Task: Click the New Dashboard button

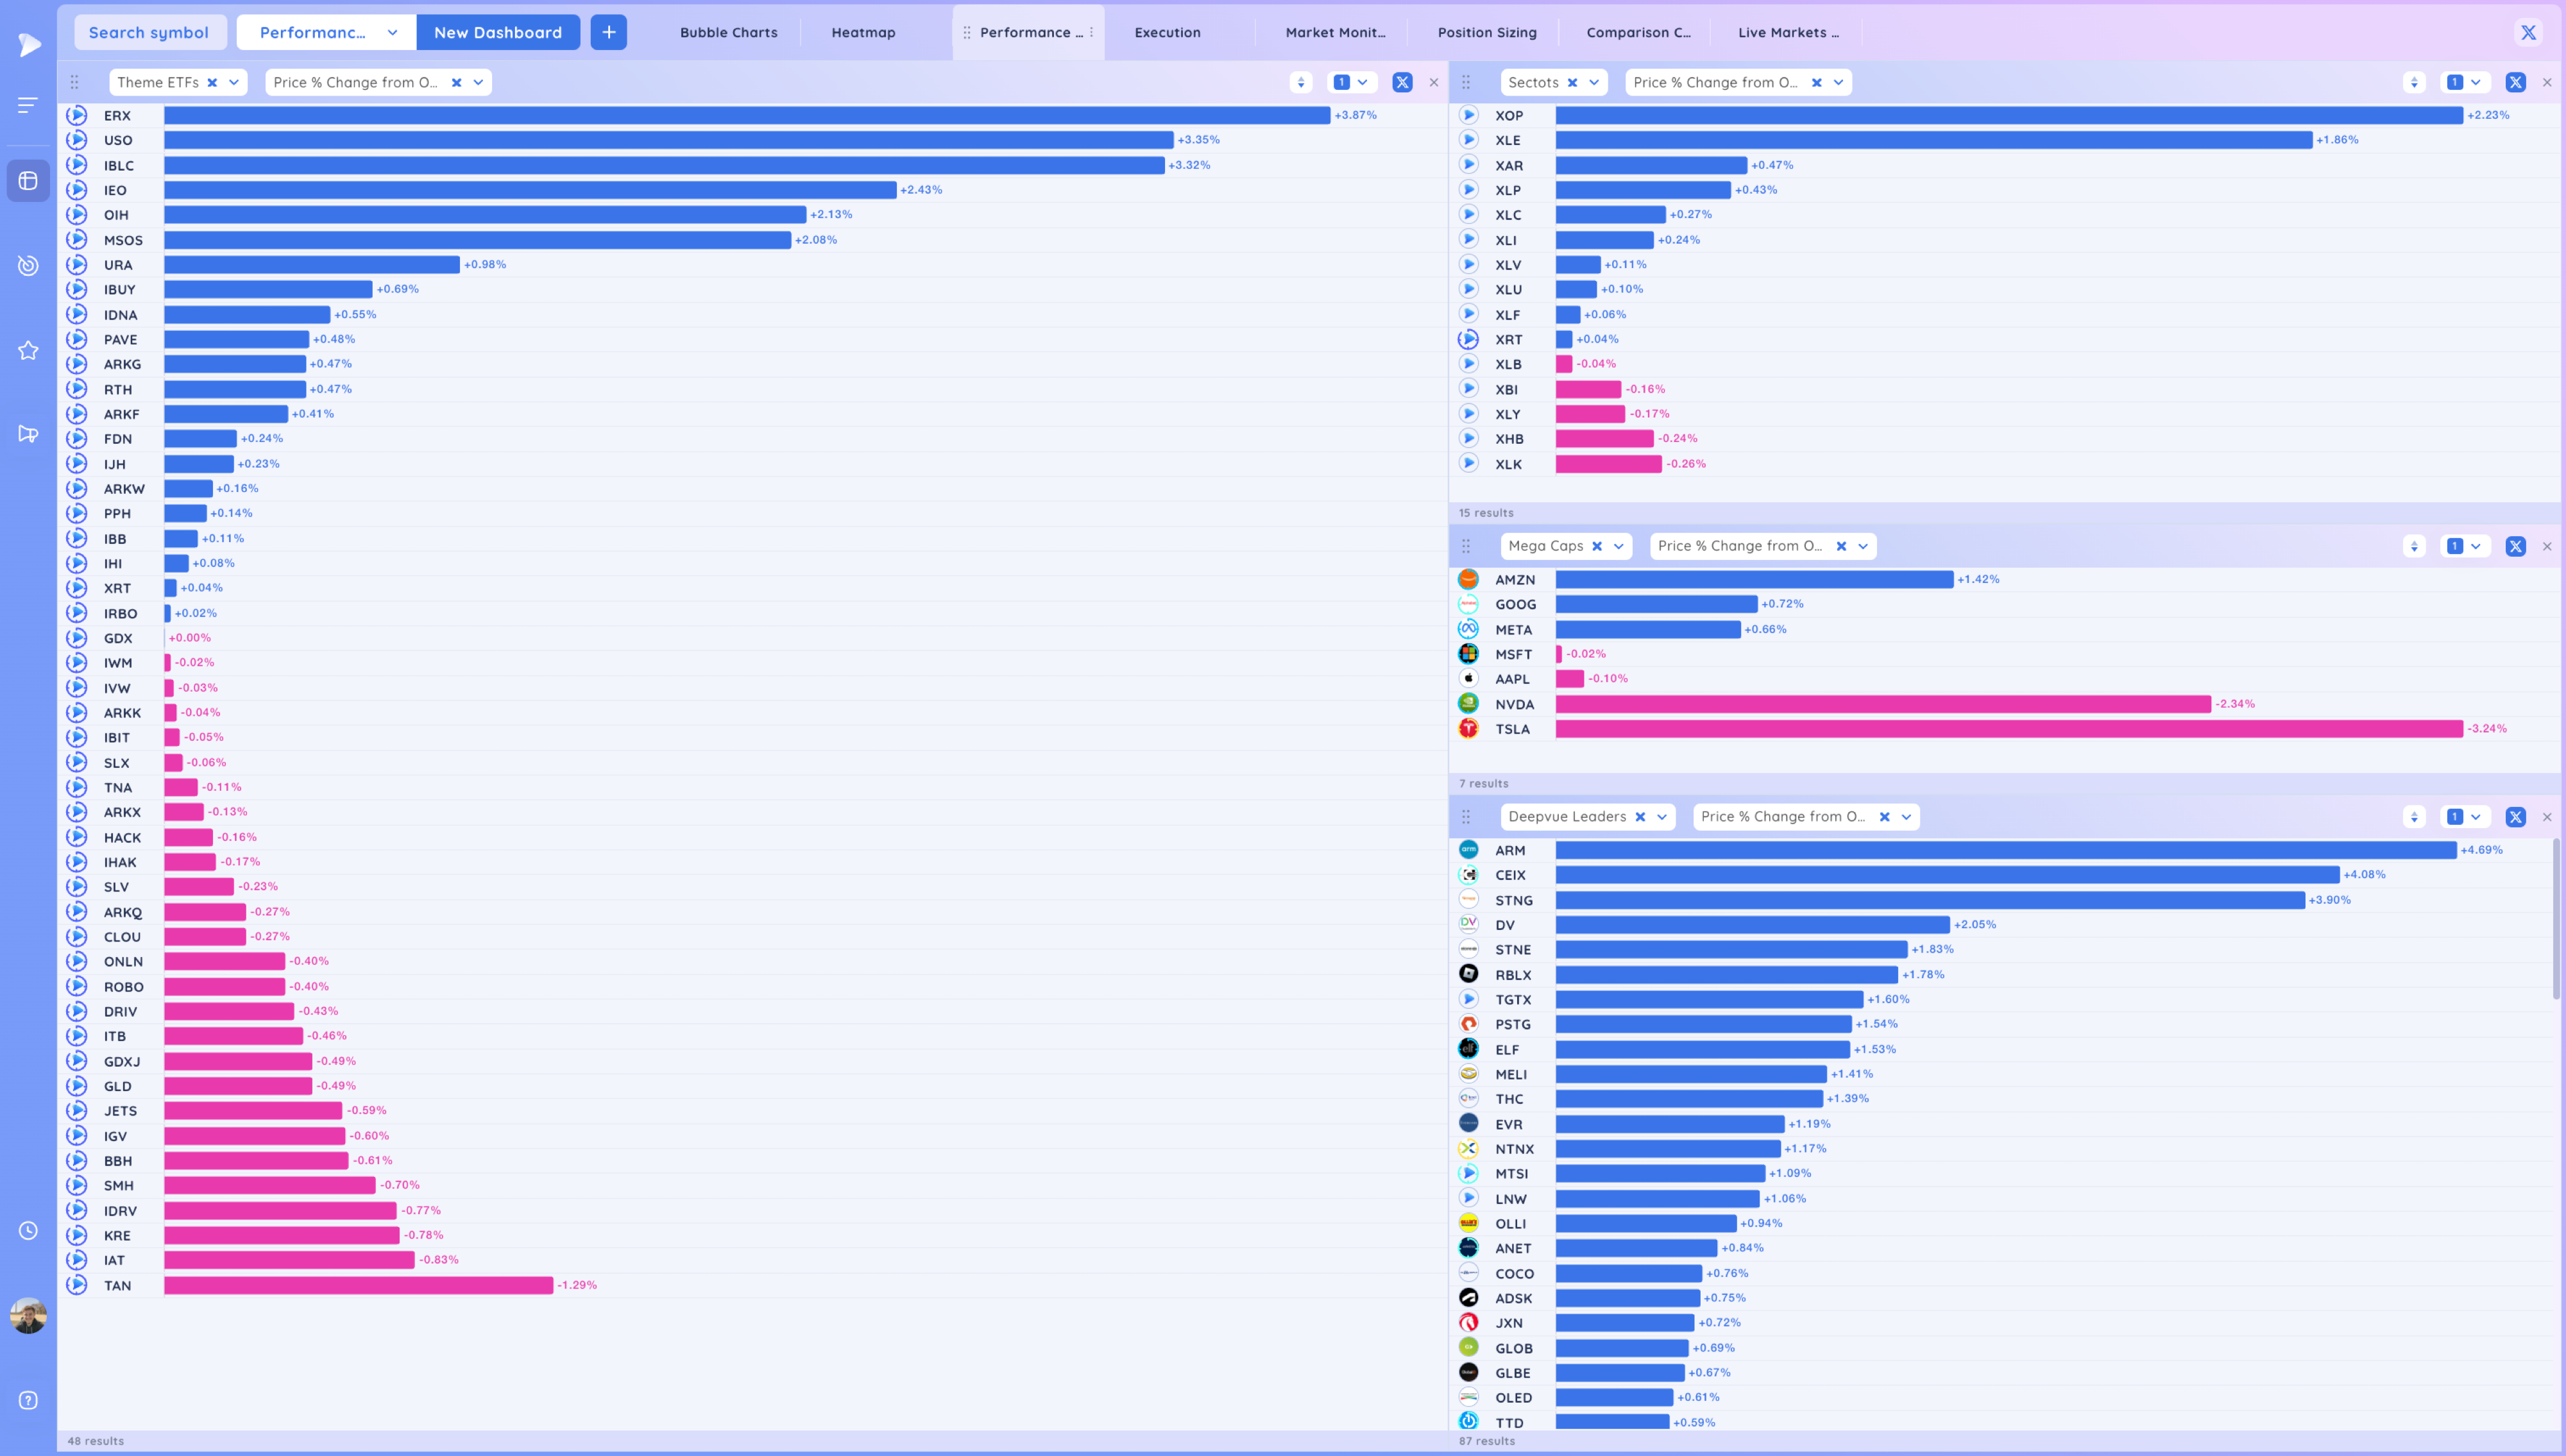Action: pyautogui.click(x=498, y=32)
